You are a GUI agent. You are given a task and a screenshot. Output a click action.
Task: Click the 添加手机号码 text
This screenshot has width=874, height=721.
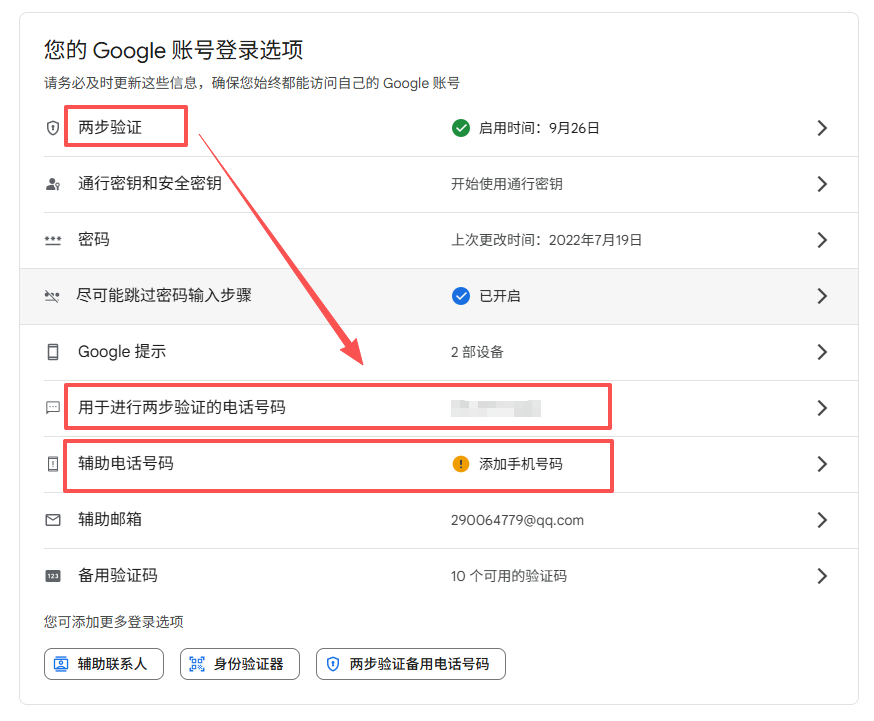[521, 464]
